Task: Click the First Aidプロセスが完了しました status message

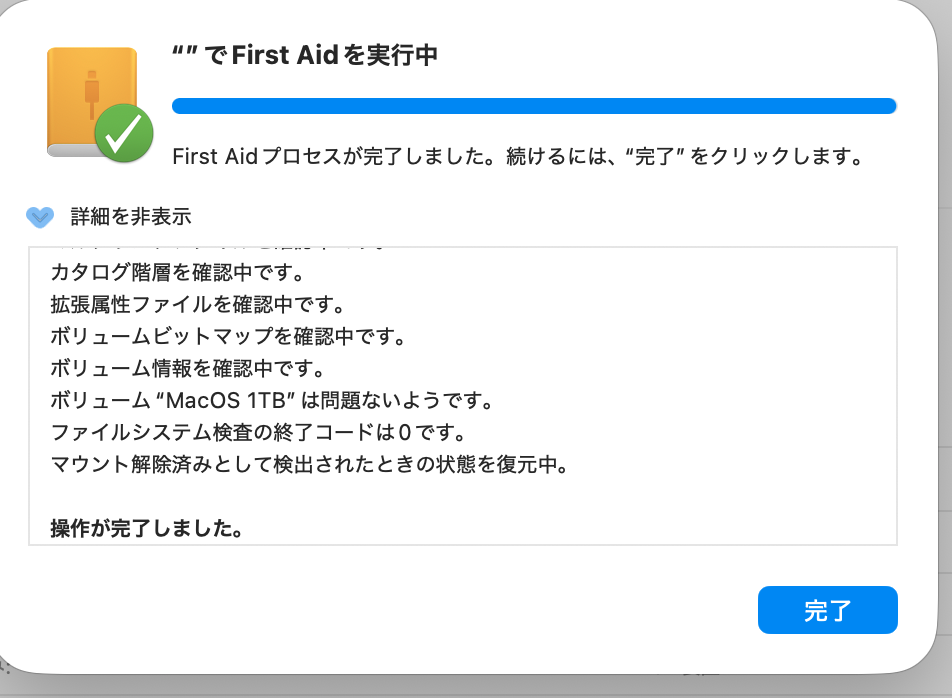Action: [517, 157]
